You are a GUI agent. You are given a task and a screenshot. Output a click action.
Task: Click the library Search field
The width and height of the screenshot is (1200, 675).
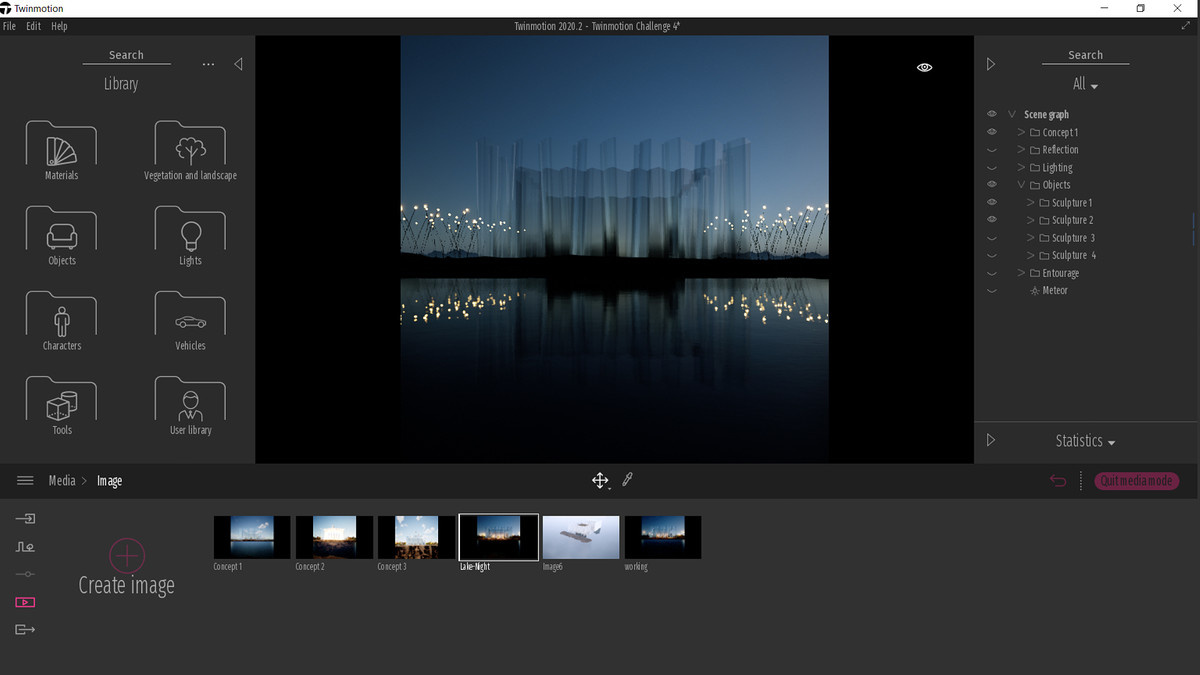coord(126,55)
